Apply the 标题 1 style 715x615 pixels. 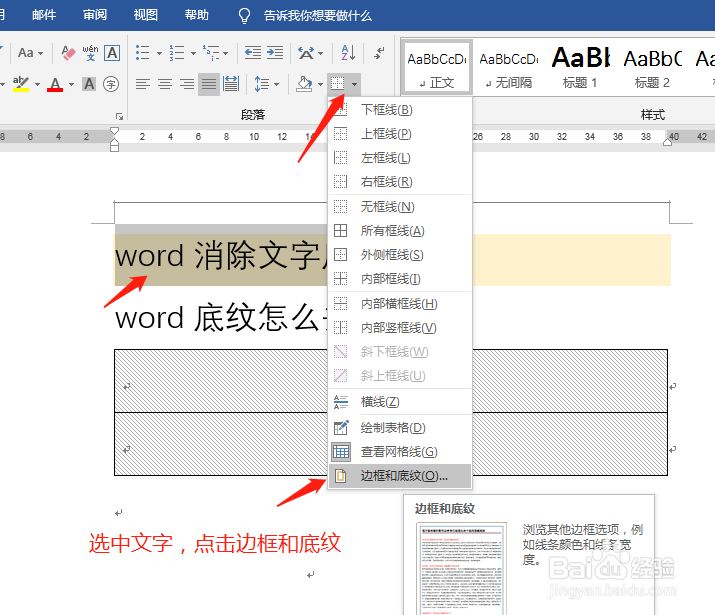point(580,67)
